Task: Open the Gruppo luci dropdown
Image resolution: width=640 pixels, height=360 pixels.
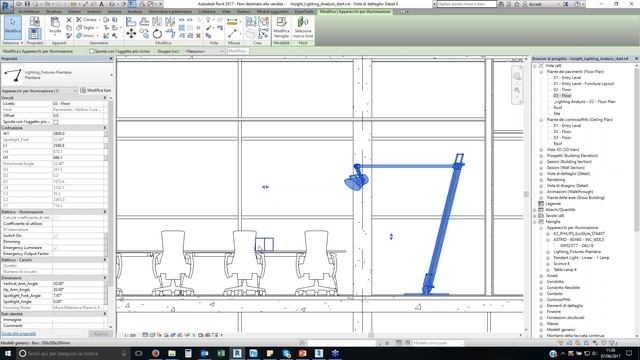Action: click(204, 51)
